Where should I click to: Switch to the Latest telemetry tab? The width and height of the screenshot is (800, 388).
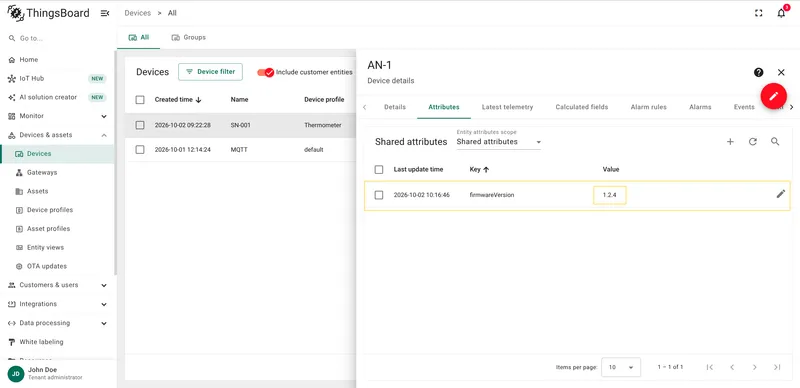point(507,107)
